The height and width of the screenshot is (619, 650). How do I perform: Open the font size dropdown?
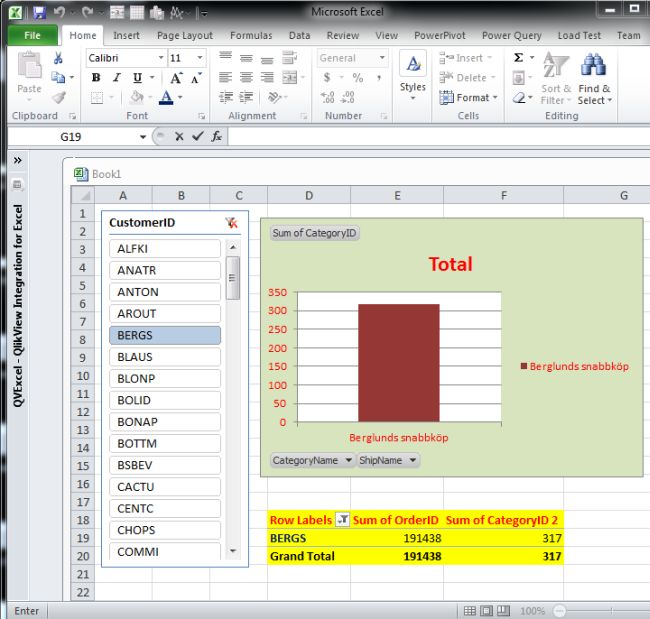coord(200,58)
